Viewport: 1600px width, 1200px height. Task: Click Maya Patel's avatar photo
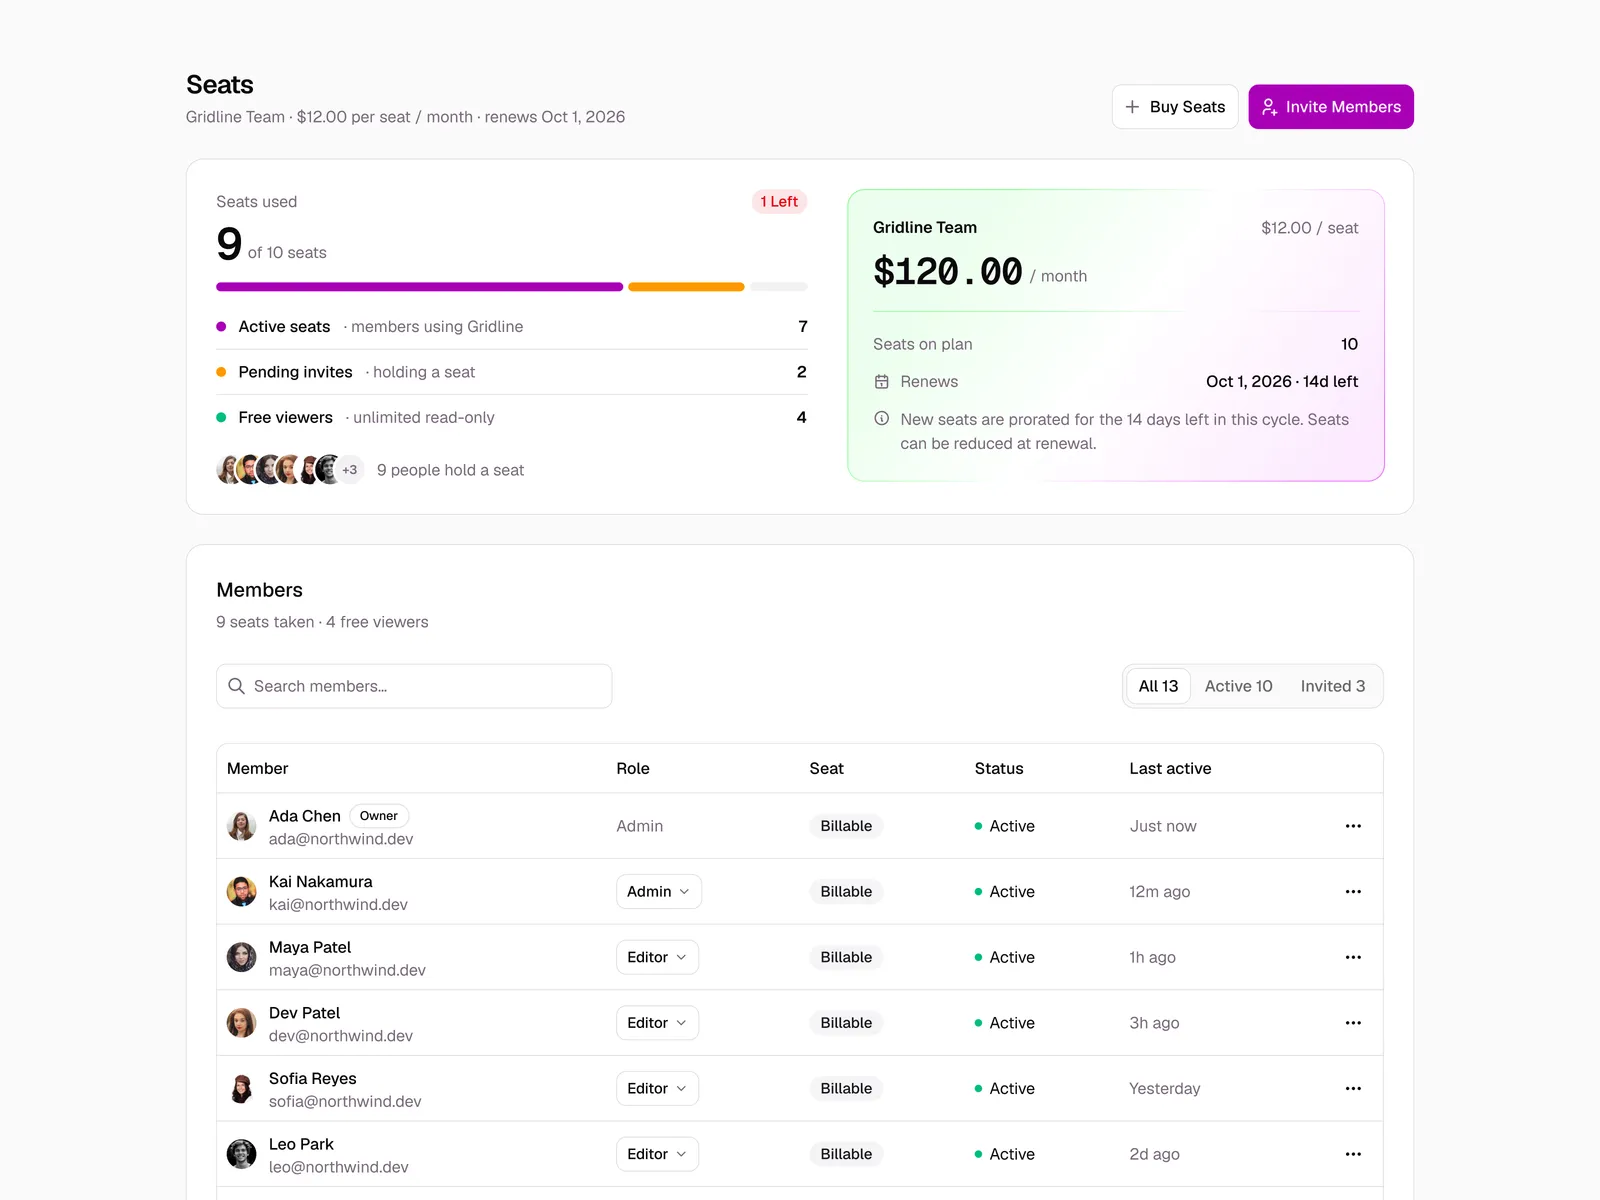[x=241, y=957]
